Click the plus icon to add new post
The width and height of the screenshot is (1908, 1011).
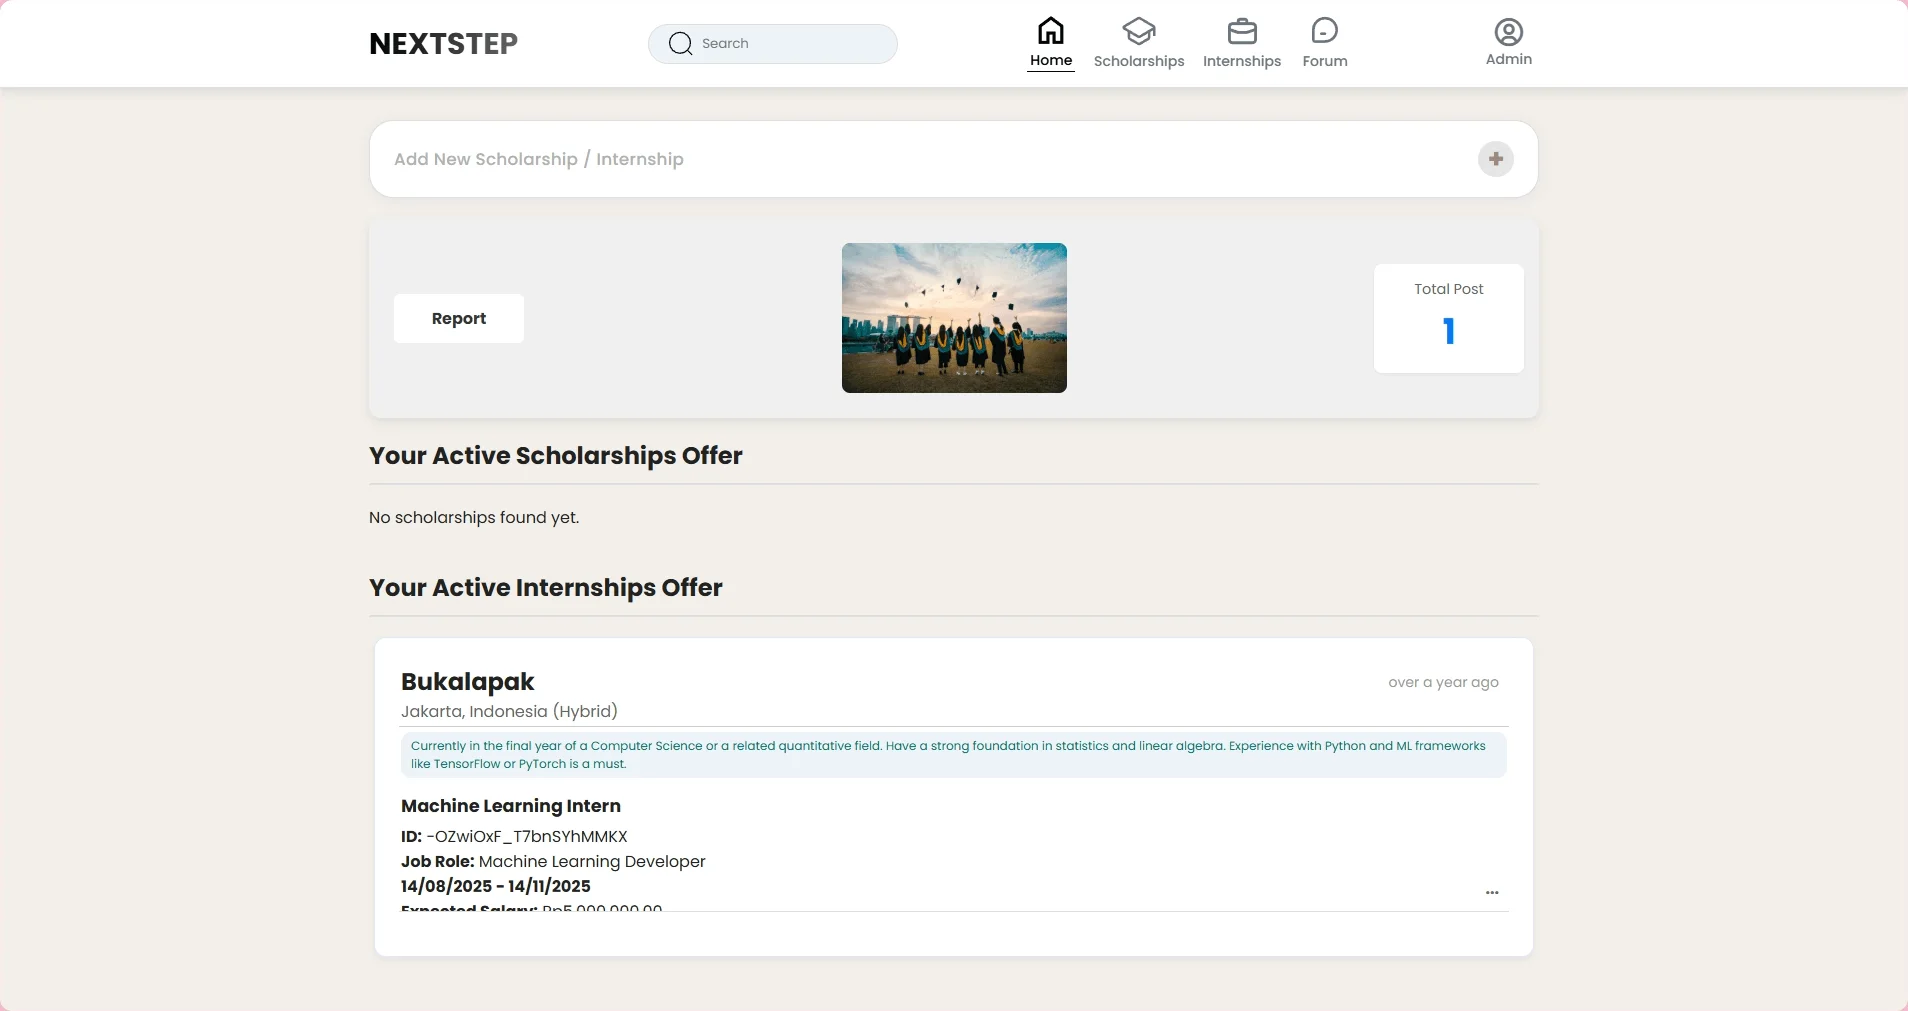coord(1496,159)
